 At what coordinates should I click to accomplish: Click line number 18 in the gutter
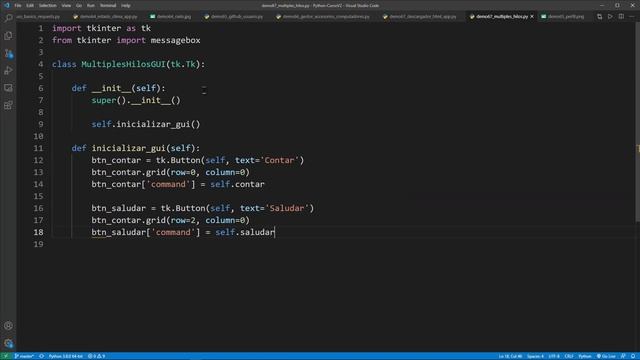point(38,232)
